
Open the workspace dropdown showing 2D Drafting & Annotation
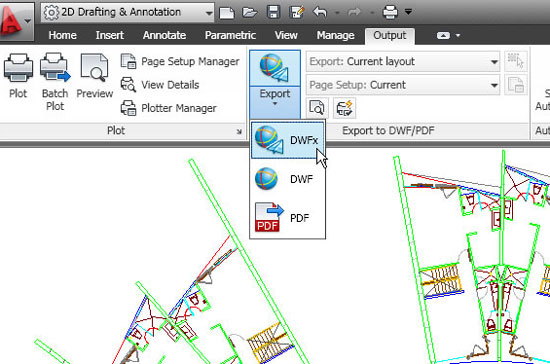pos(127,13)
